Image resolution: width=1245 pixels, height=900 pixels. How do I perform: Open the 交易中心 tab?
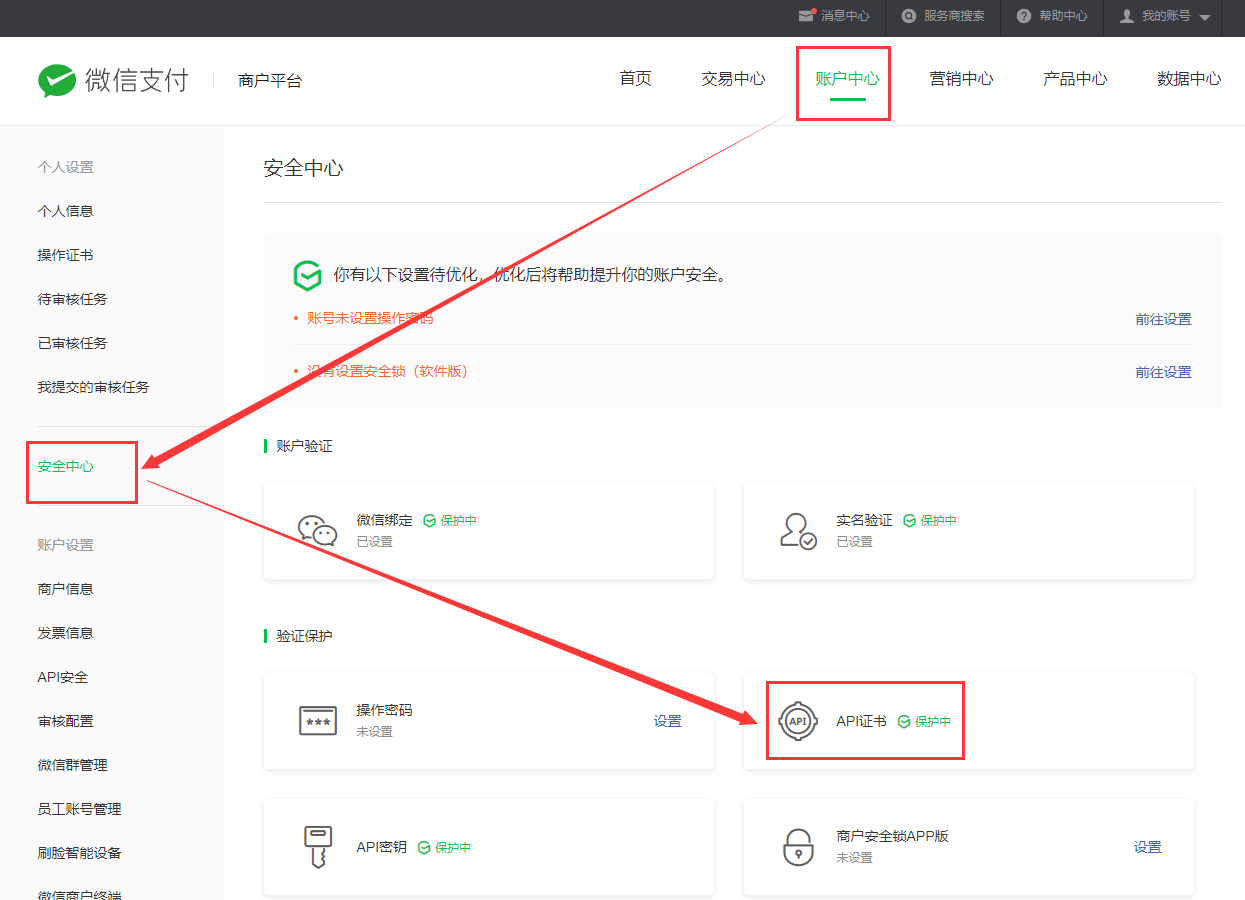pos(734,79)
